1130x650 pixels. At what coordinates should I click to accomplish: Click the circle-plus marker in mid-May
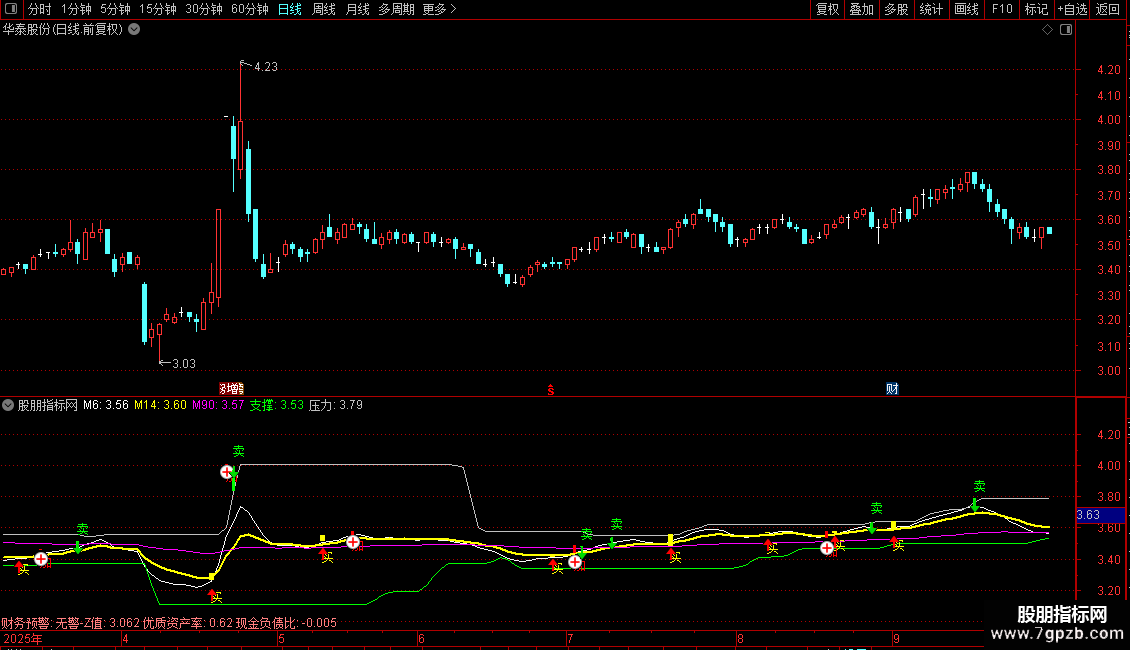point(352,542)
